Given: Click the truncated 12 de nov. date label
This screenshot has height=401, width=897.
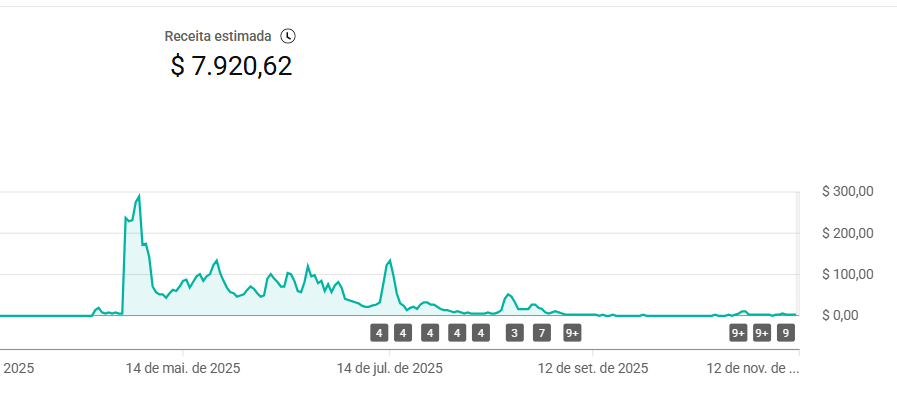Looking at the screenshot, I should pyautogui.click(x=753, y=368).
